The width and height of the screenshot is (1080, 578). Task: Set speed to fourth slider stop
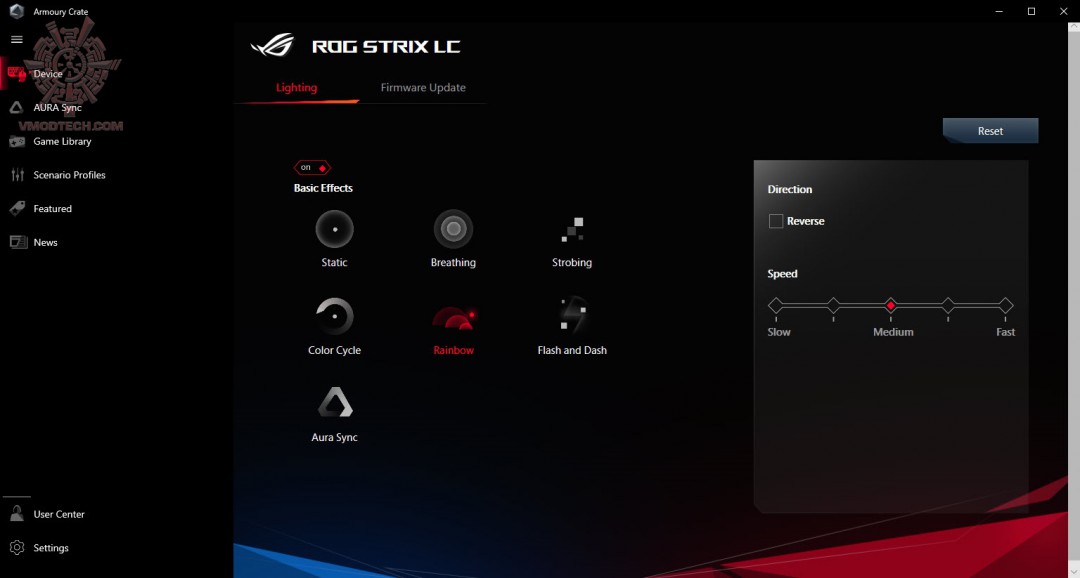coord(948,305)
